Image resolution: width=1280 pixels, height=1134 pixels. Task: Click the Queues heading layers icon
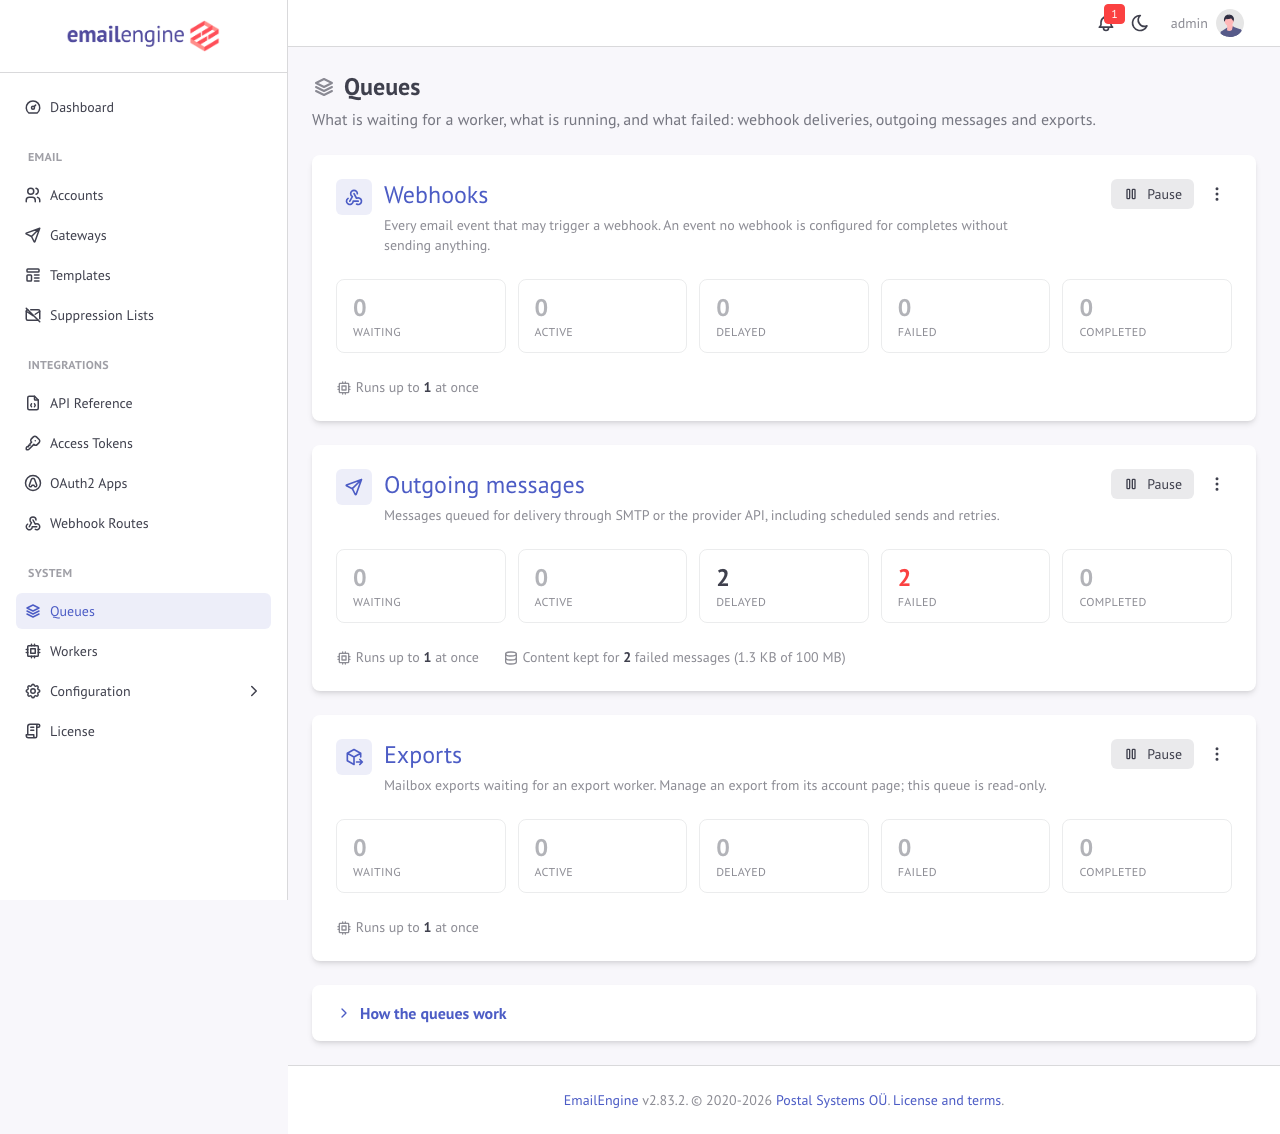tap(324, 87)
